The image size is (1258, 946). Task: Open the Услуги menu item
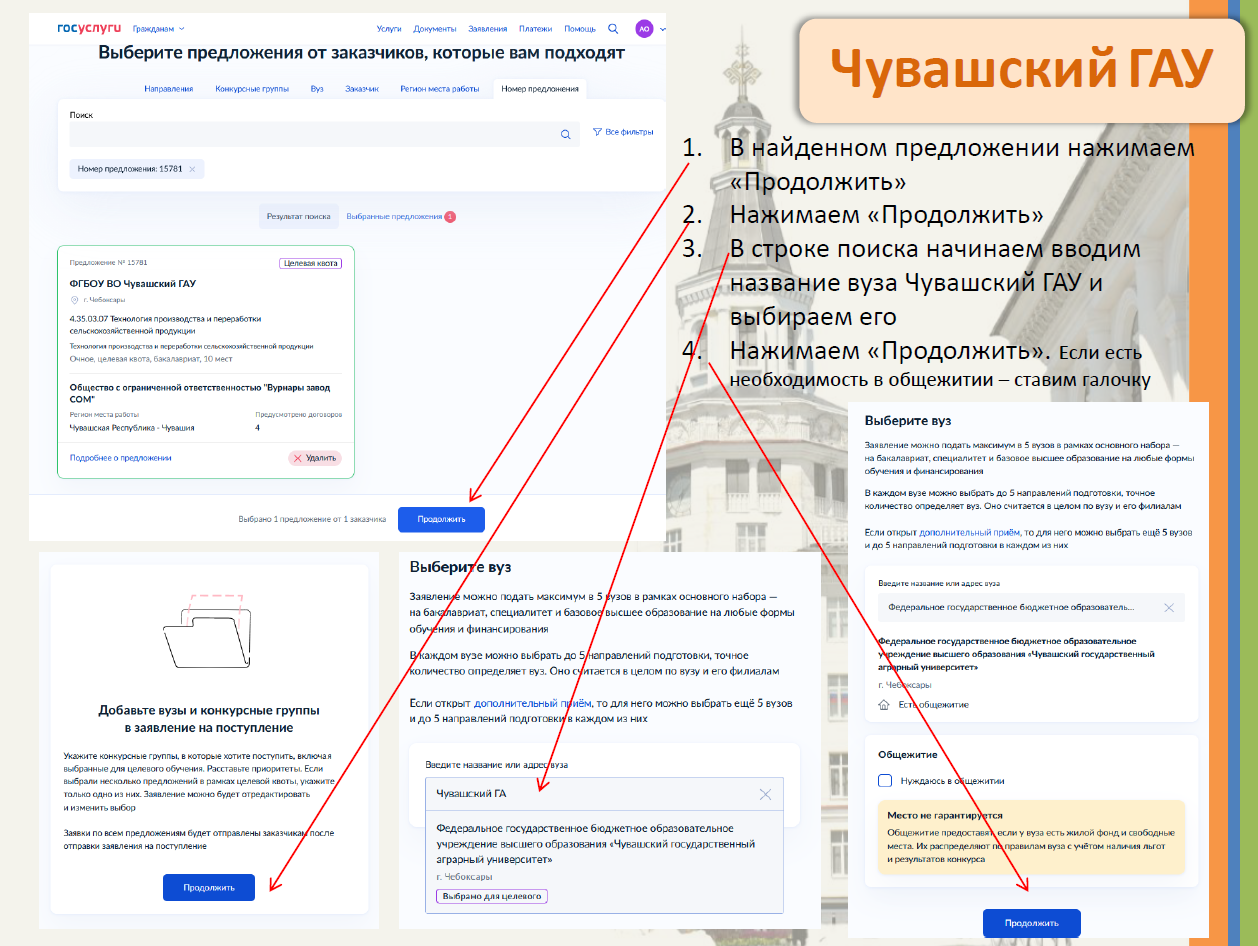coord(389,29)
